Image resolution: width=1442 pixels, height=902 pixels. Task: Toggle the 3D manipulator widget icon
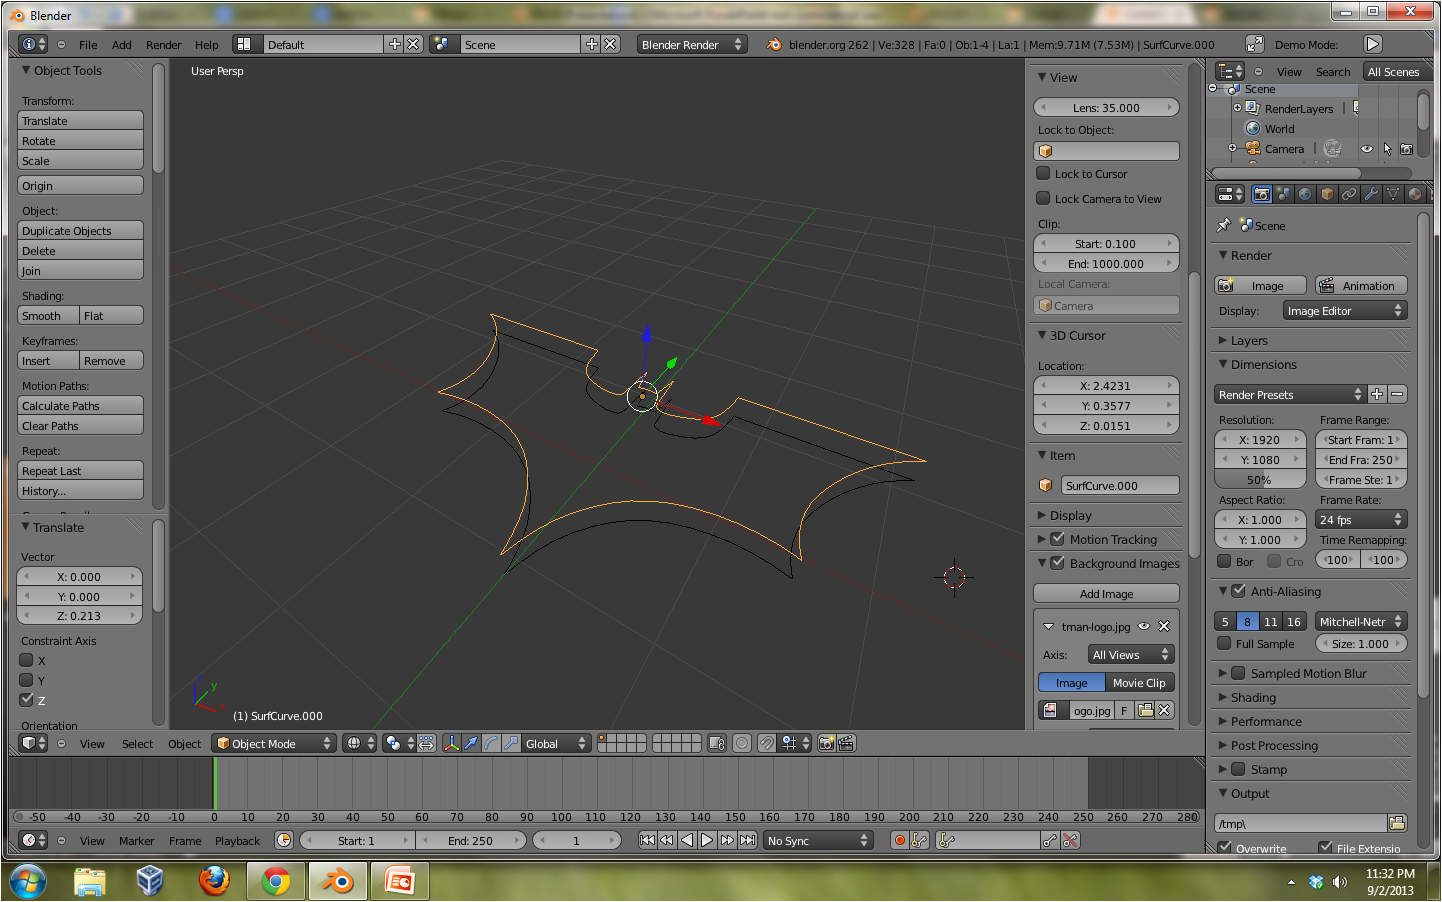451,743
